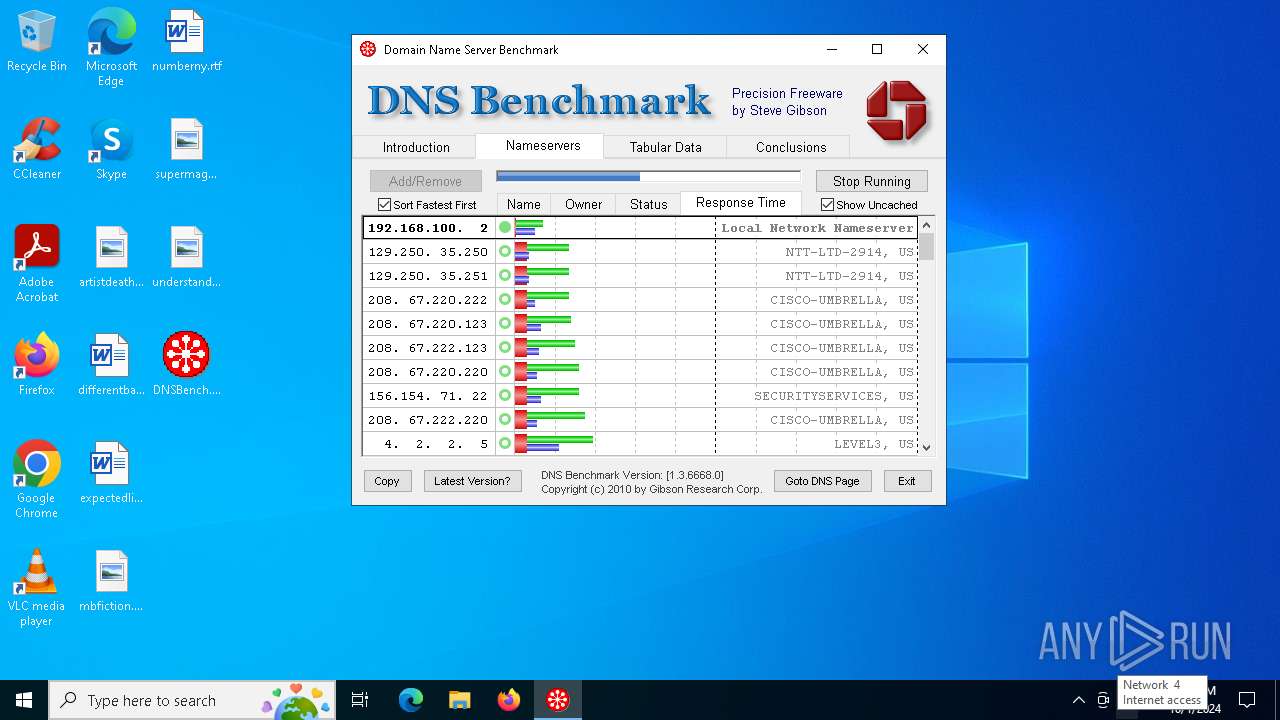The height and width of the screenshot is (720, 1280).
Task: Toggle Sort Fastest First checkbox
Action: pos(384,205)
